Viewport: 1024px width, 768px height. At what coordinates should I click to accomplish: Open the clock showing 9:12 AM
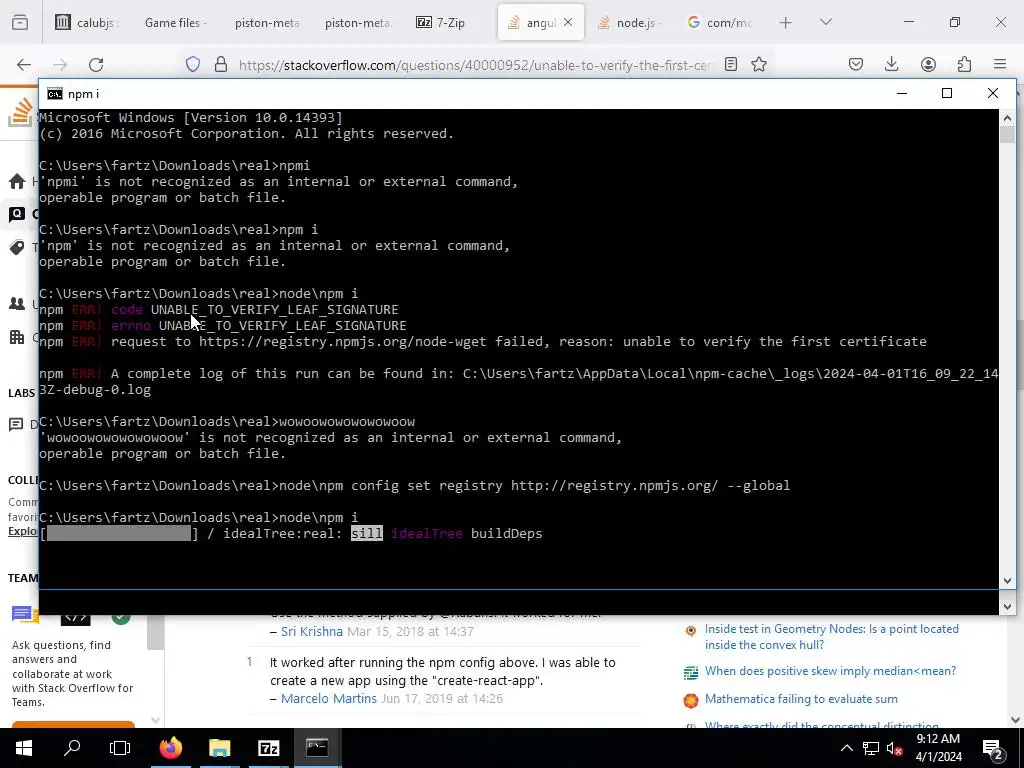(938, 748)
